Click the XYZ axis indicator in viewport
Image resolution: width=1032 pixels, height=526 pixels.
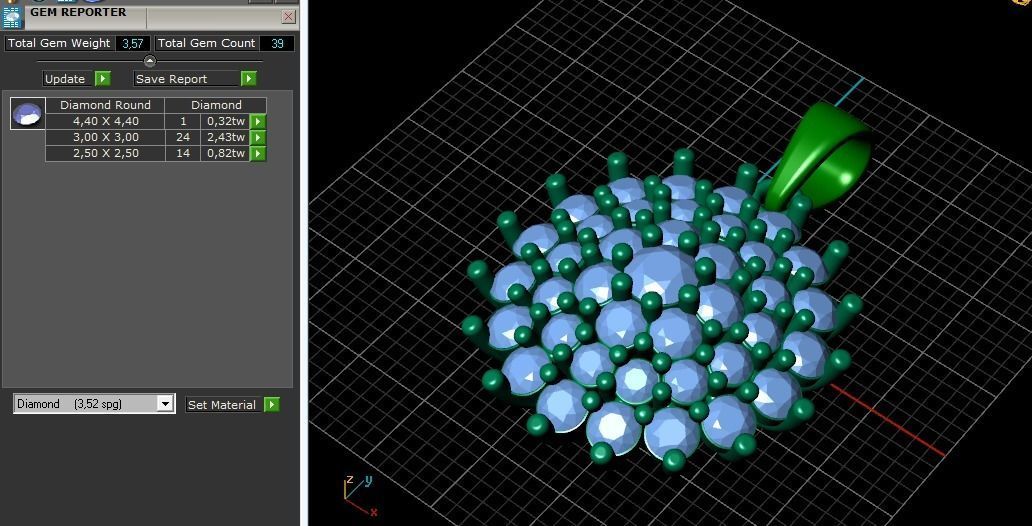tap(360, 495)
